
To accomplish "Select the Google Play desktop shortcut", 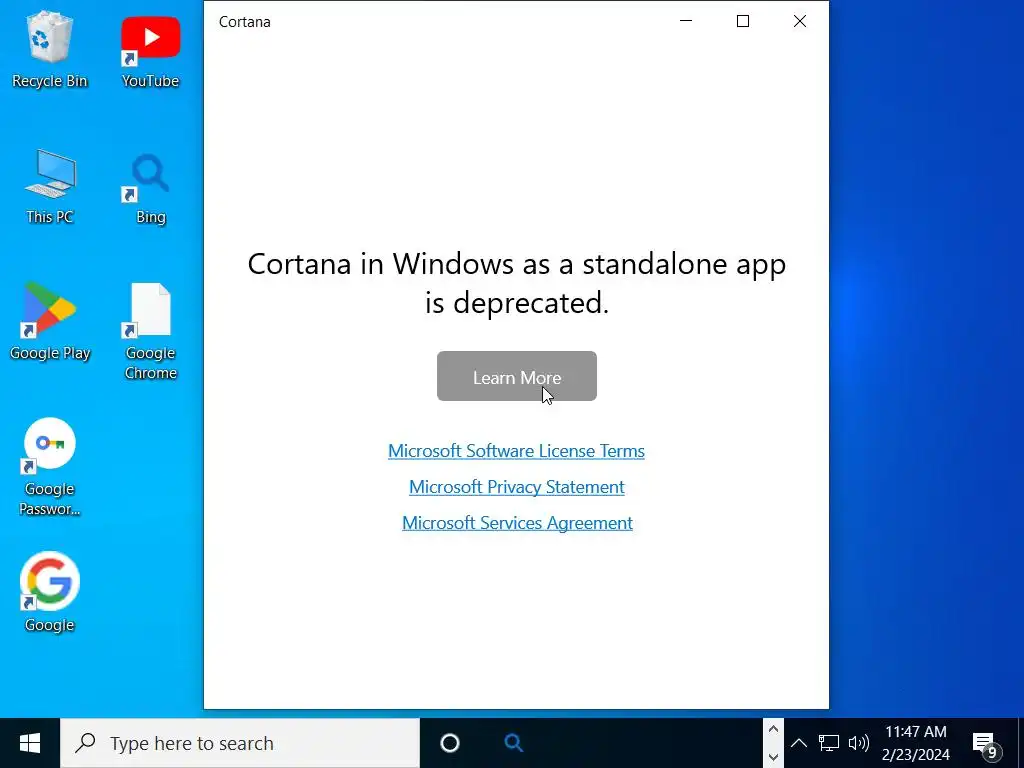I will 50,322.
